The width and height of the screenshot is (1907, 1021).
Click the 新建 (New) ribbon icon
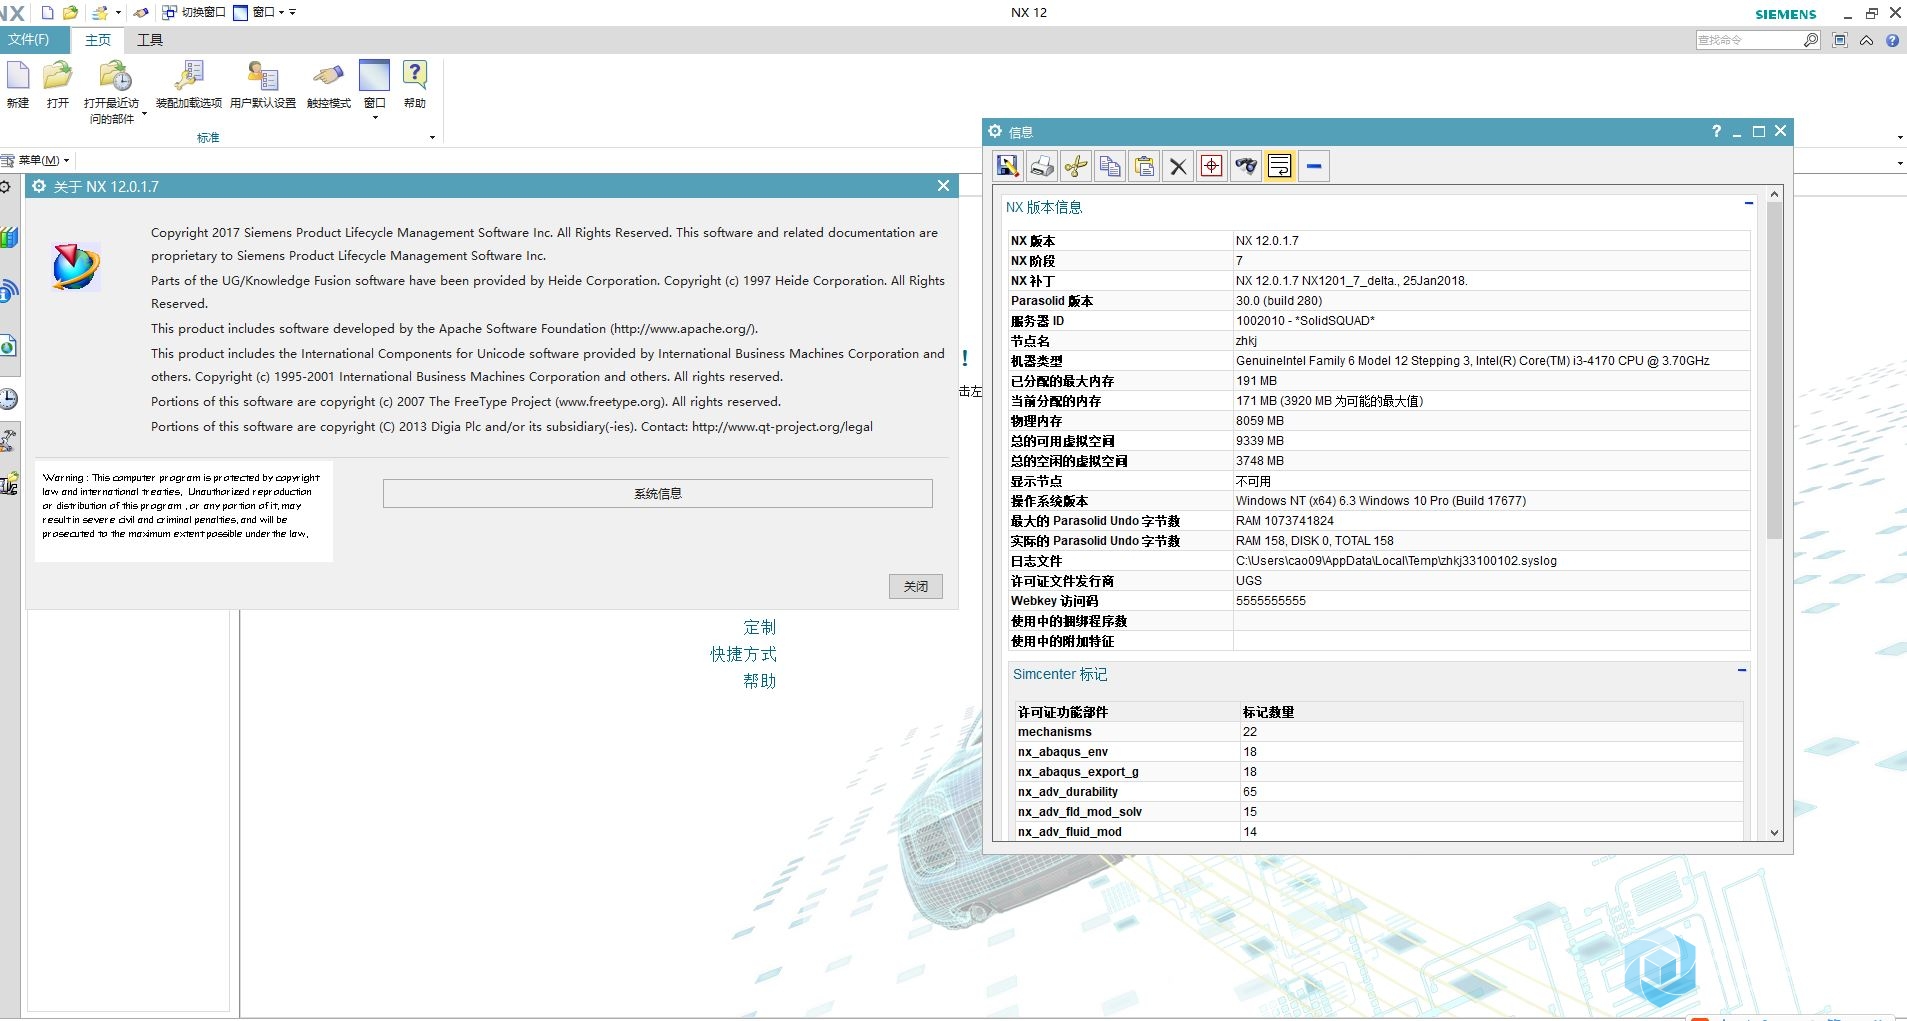pyautogui.click(x=18, y=85)
